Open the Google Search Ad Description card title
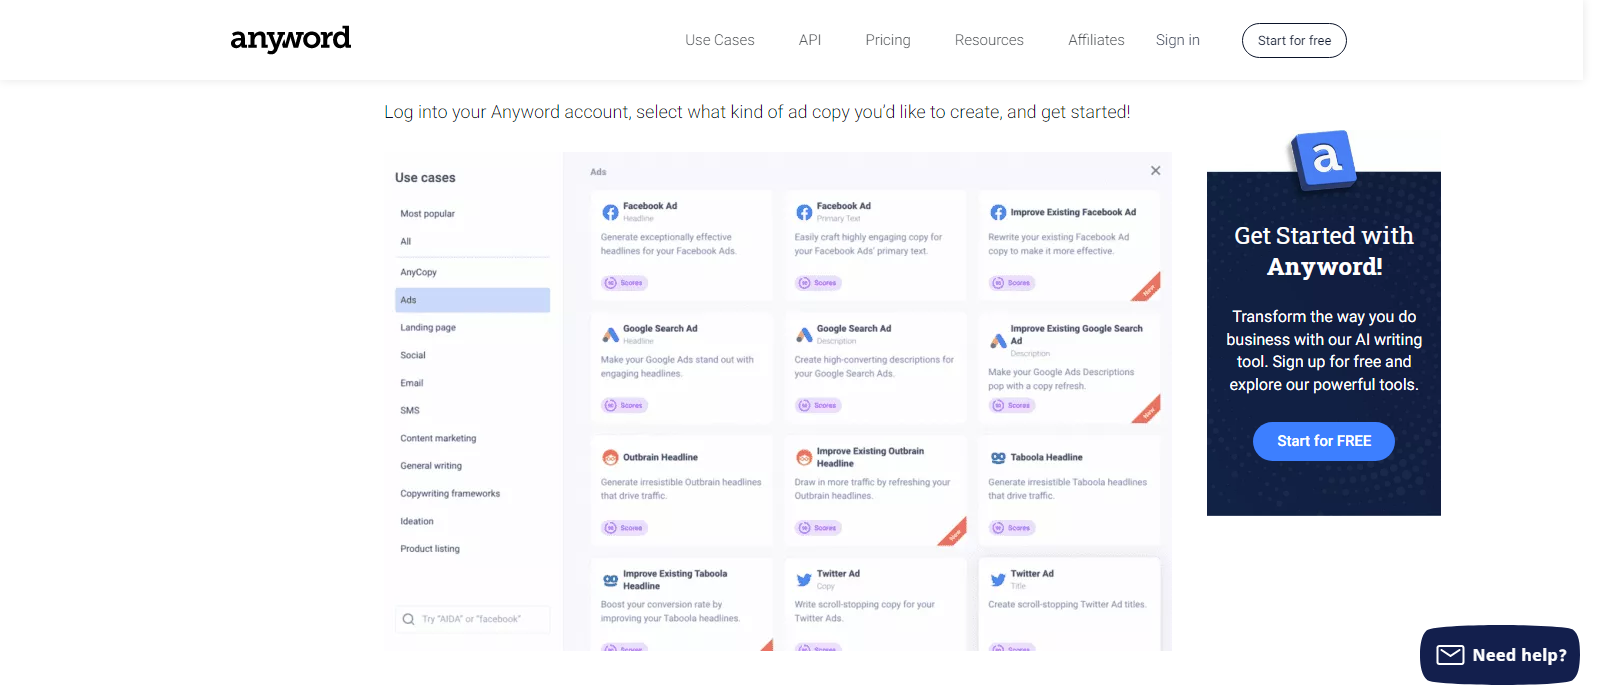 854,328
